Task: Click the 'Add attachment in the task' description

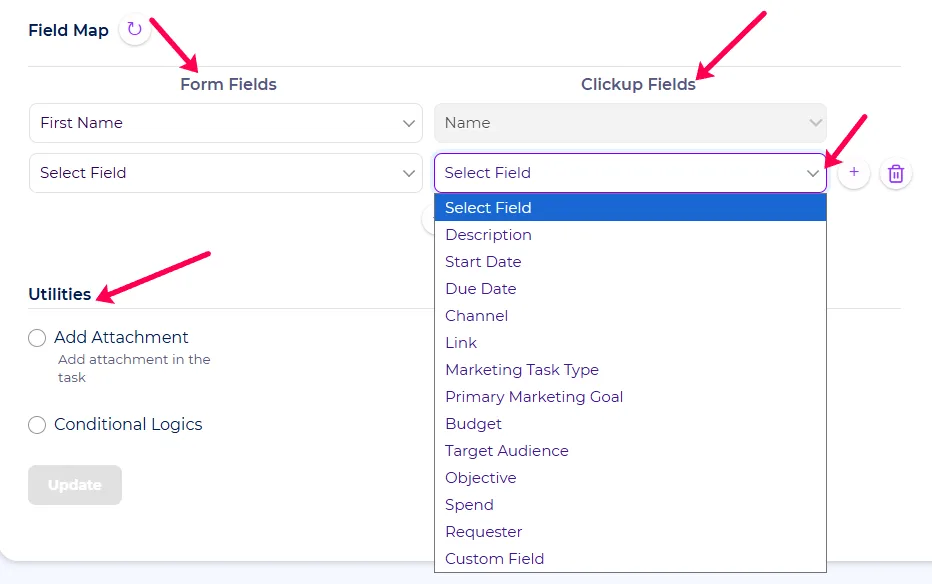Action: pos(134,368)
